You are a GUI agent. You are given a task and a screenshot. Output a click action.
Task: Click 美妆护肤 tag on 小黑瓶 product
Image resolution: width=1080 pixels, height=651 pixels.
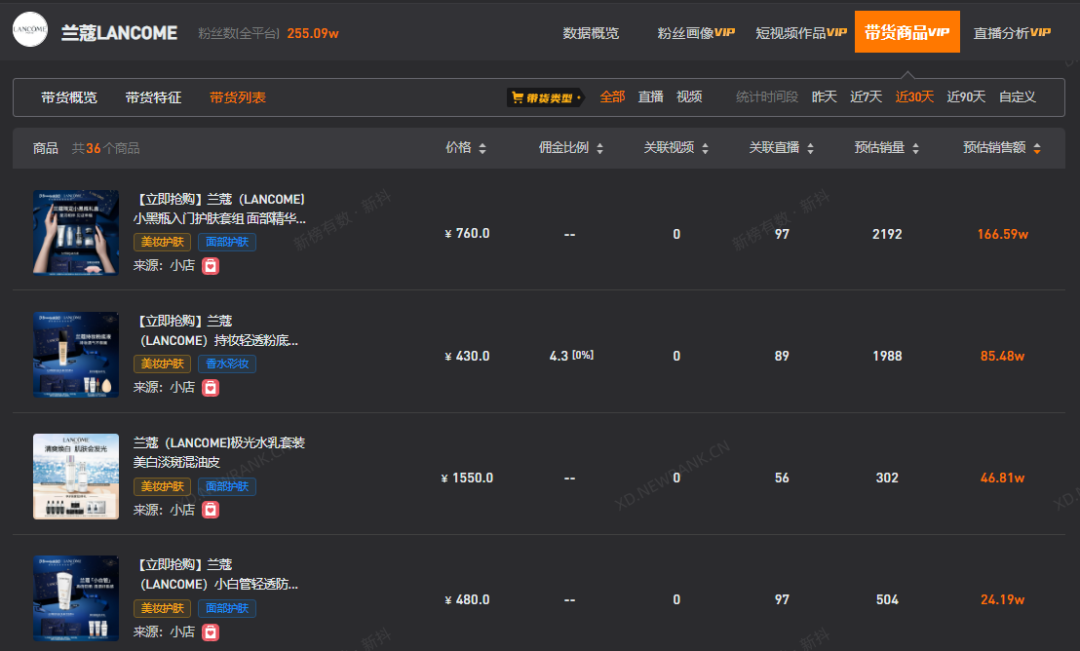pyautogui.click(x=162, y=242)
